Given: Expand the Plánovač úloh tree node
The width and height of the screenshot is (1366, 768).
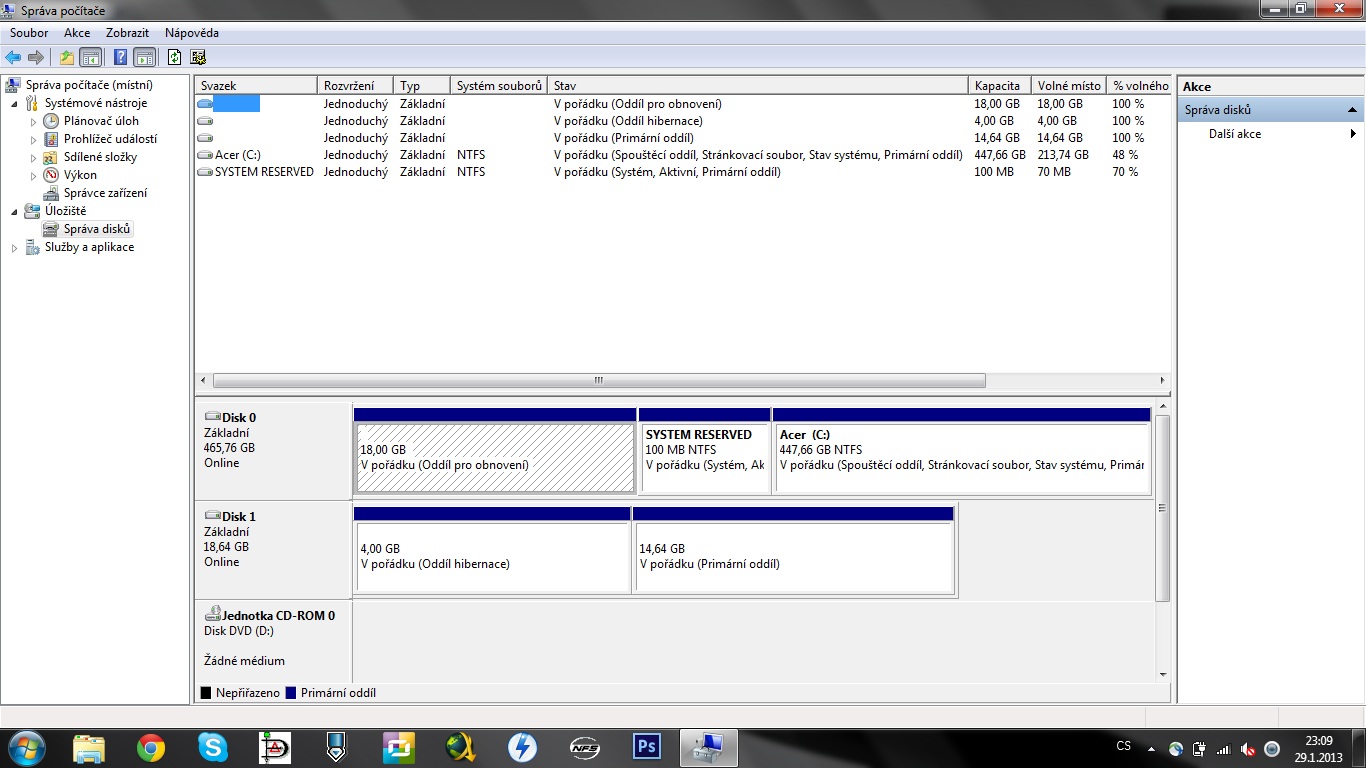Looking at the screenshot, I should [x=33, y=122].
